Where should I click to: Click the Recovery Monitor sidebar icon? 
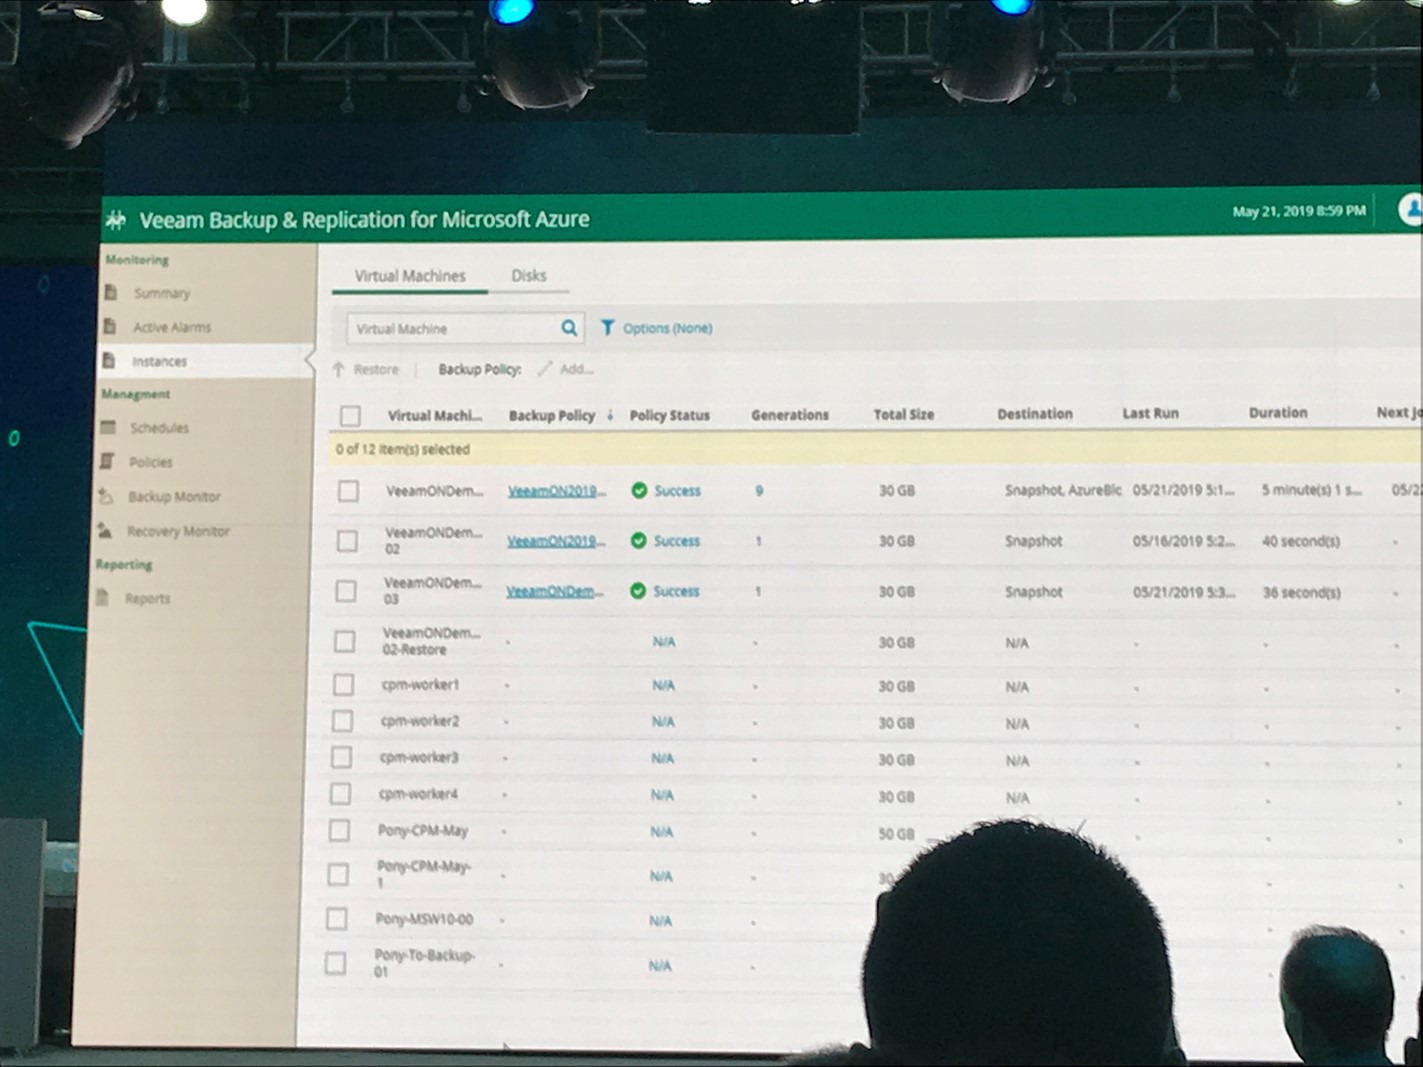pyautogui.click(x=105, y=531)
